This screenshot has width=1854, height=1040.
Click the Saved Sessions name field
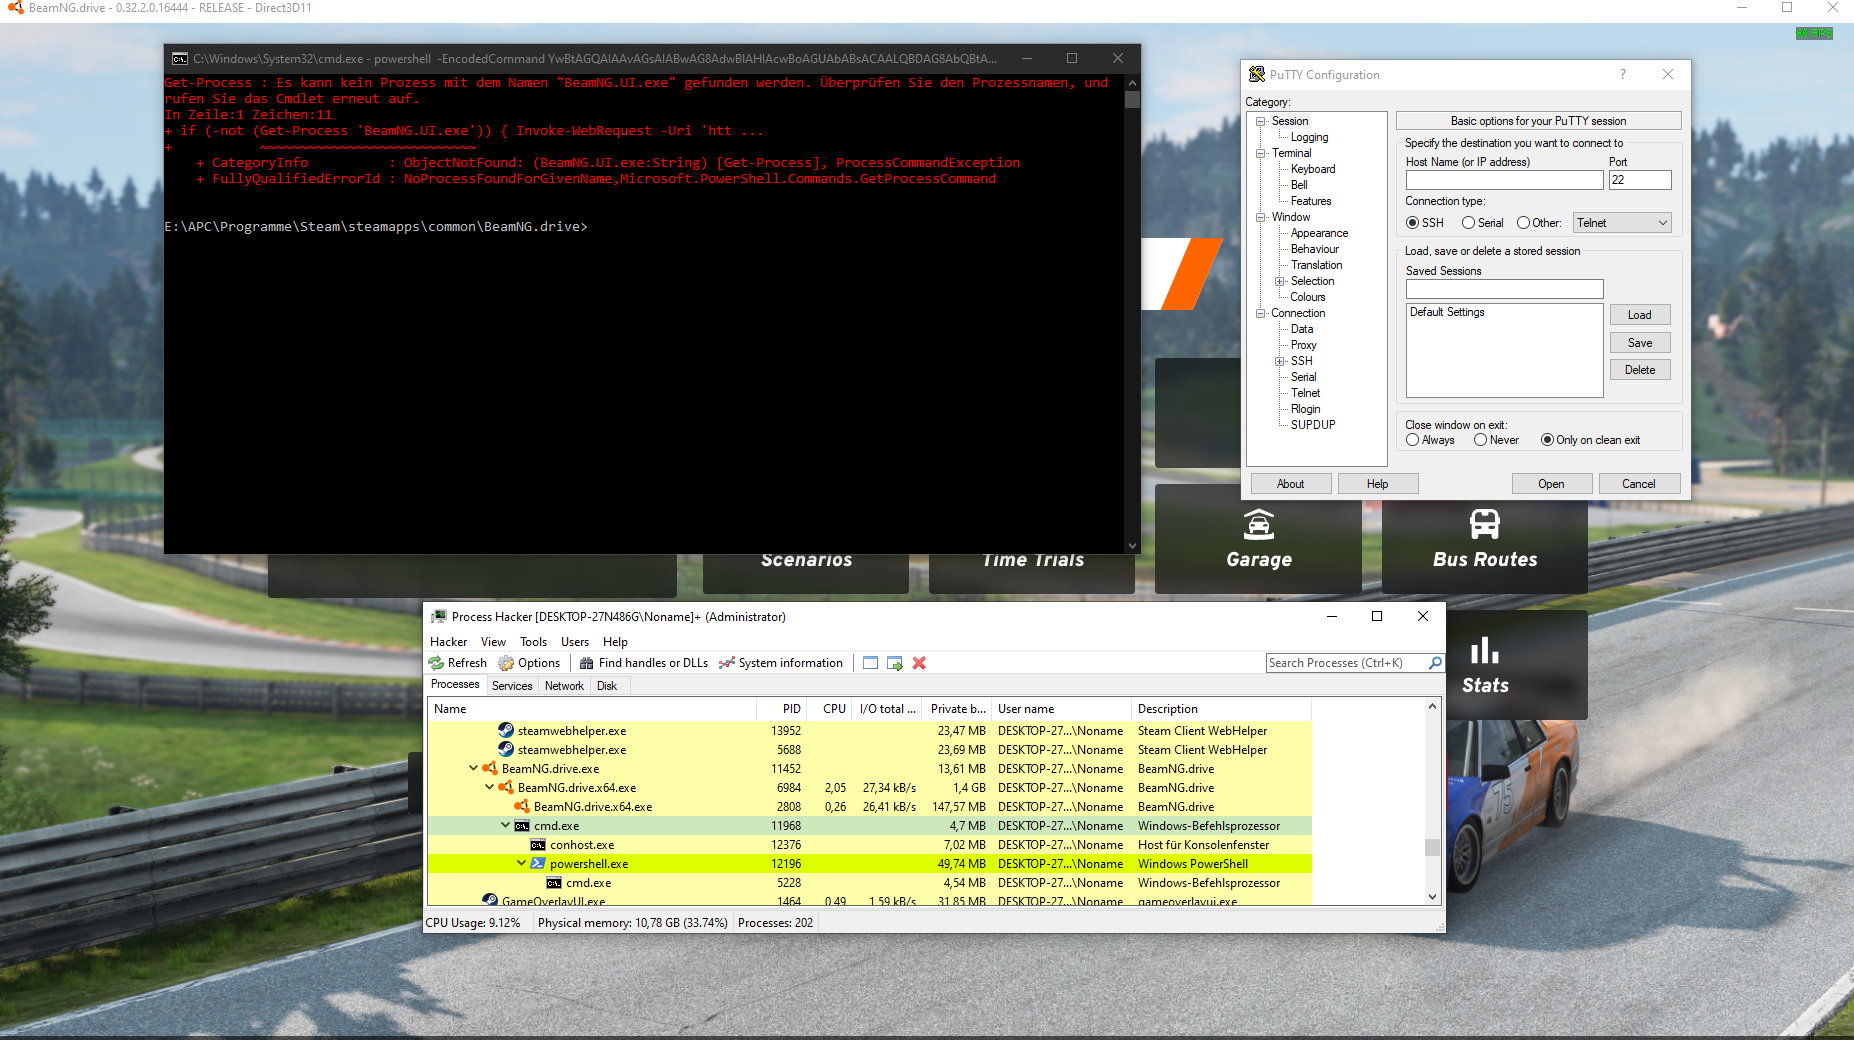pyautogui.click(x=1504, y=289)
